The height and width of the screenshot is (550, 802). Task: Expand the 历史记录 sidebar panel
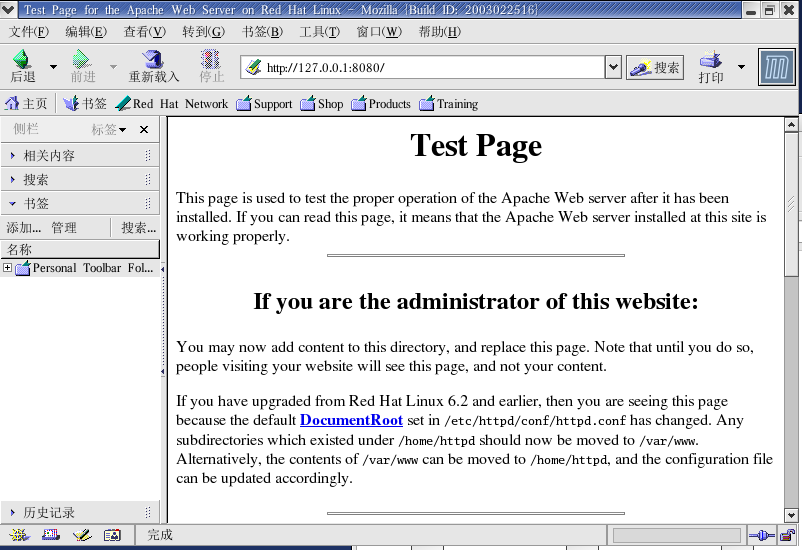coord(80,512)
